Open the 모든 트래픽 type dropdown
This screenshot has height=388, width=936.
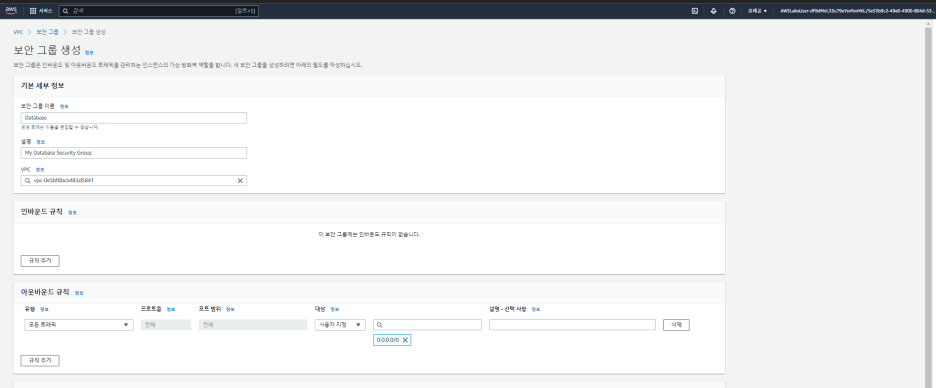(x=79, y=325)
